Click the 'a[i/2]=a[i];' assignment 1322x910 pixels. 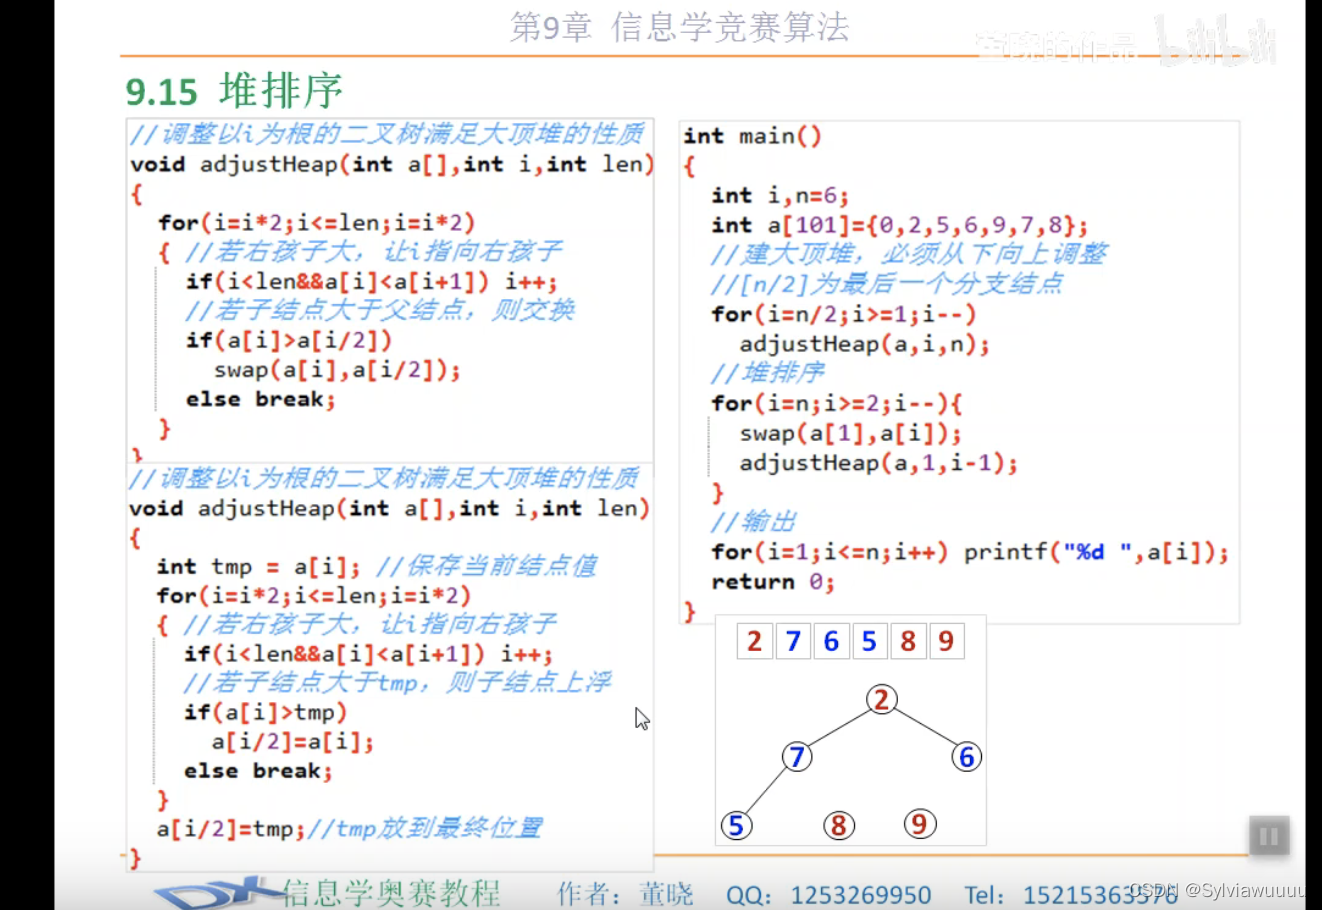(292, 742)
